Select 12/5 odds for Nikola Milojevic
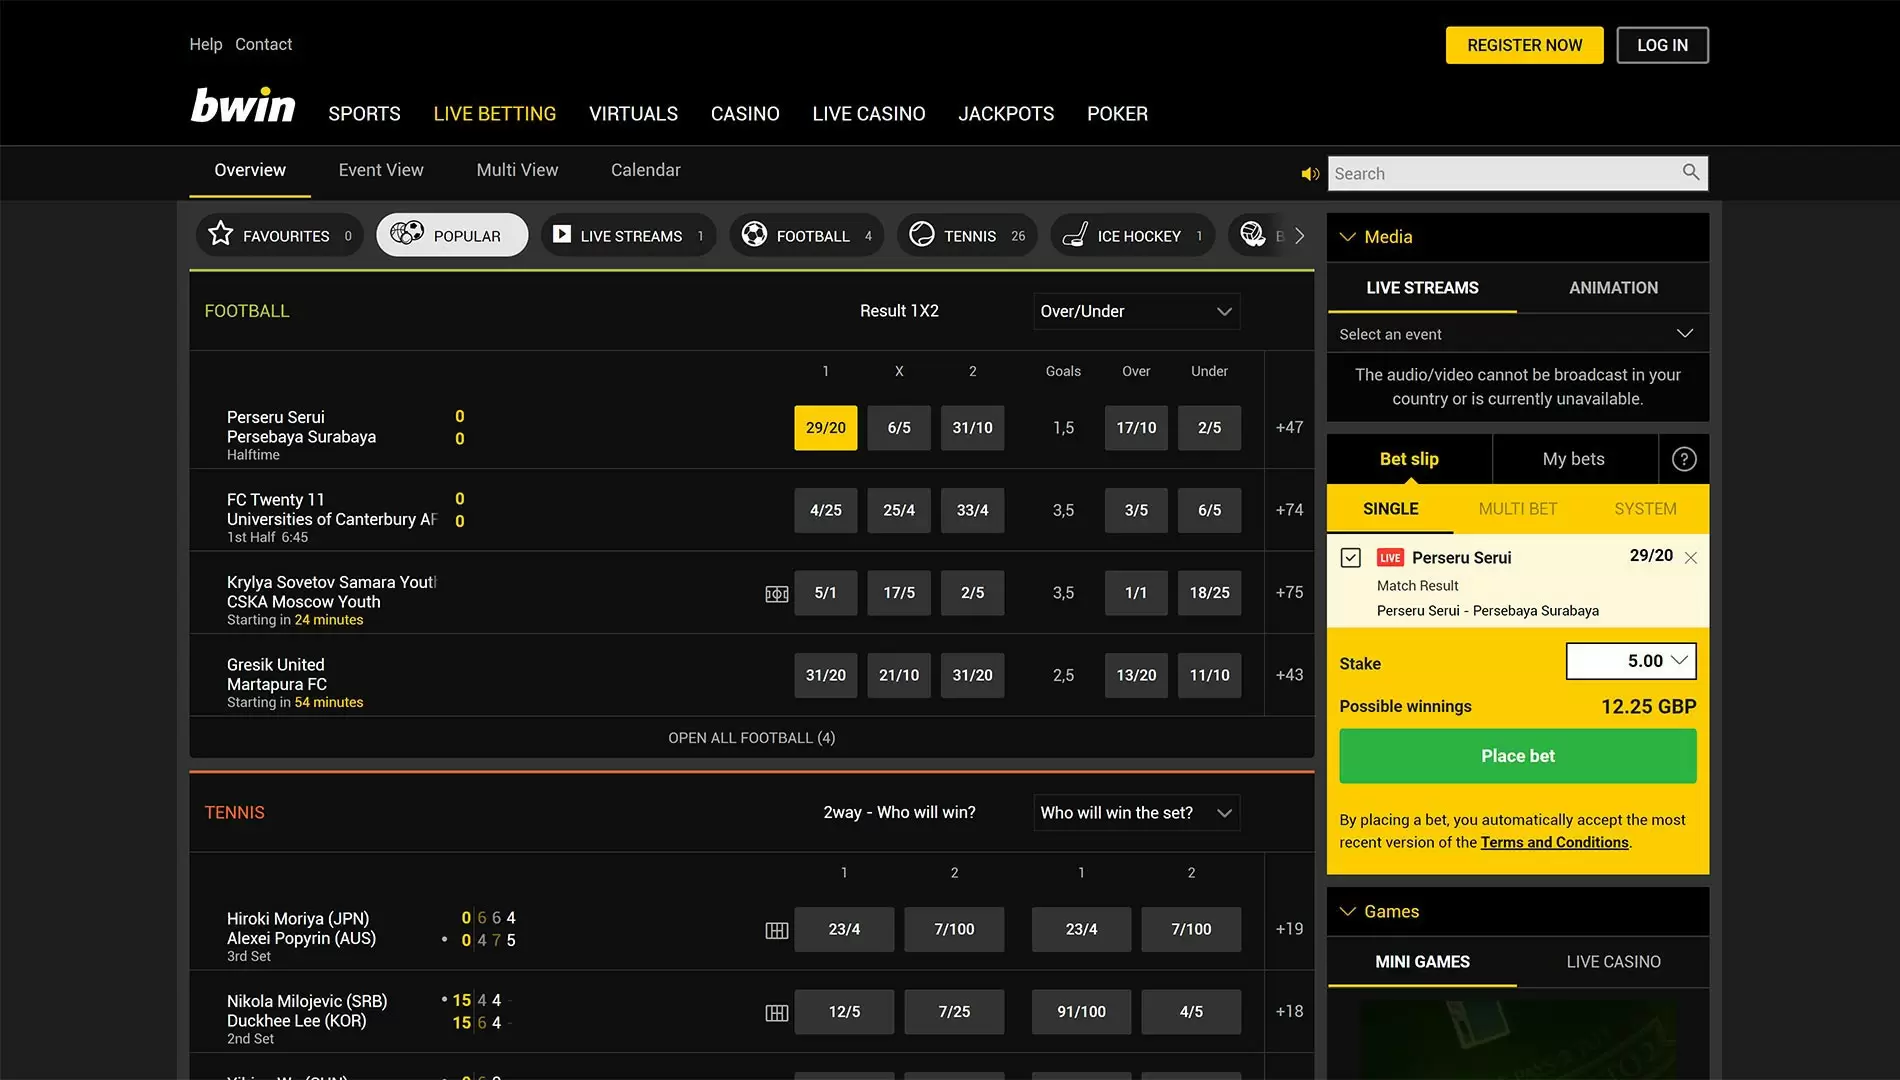 (x=844, y=1012)
